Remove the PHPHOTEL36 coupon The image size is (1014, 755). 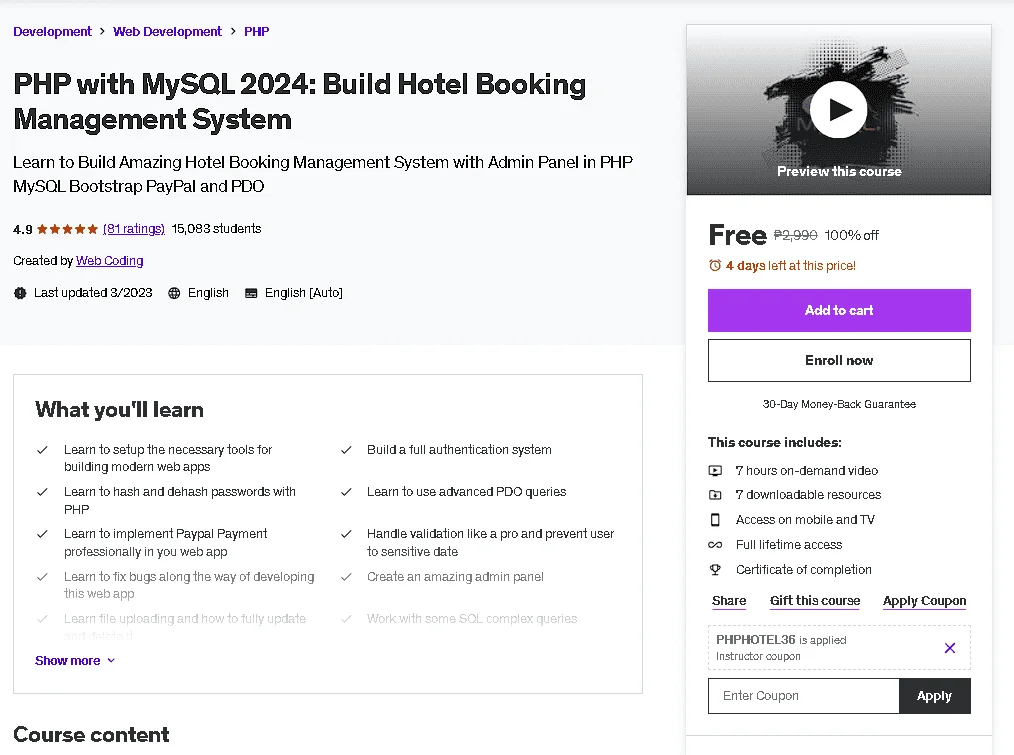[x=949, y=648]
